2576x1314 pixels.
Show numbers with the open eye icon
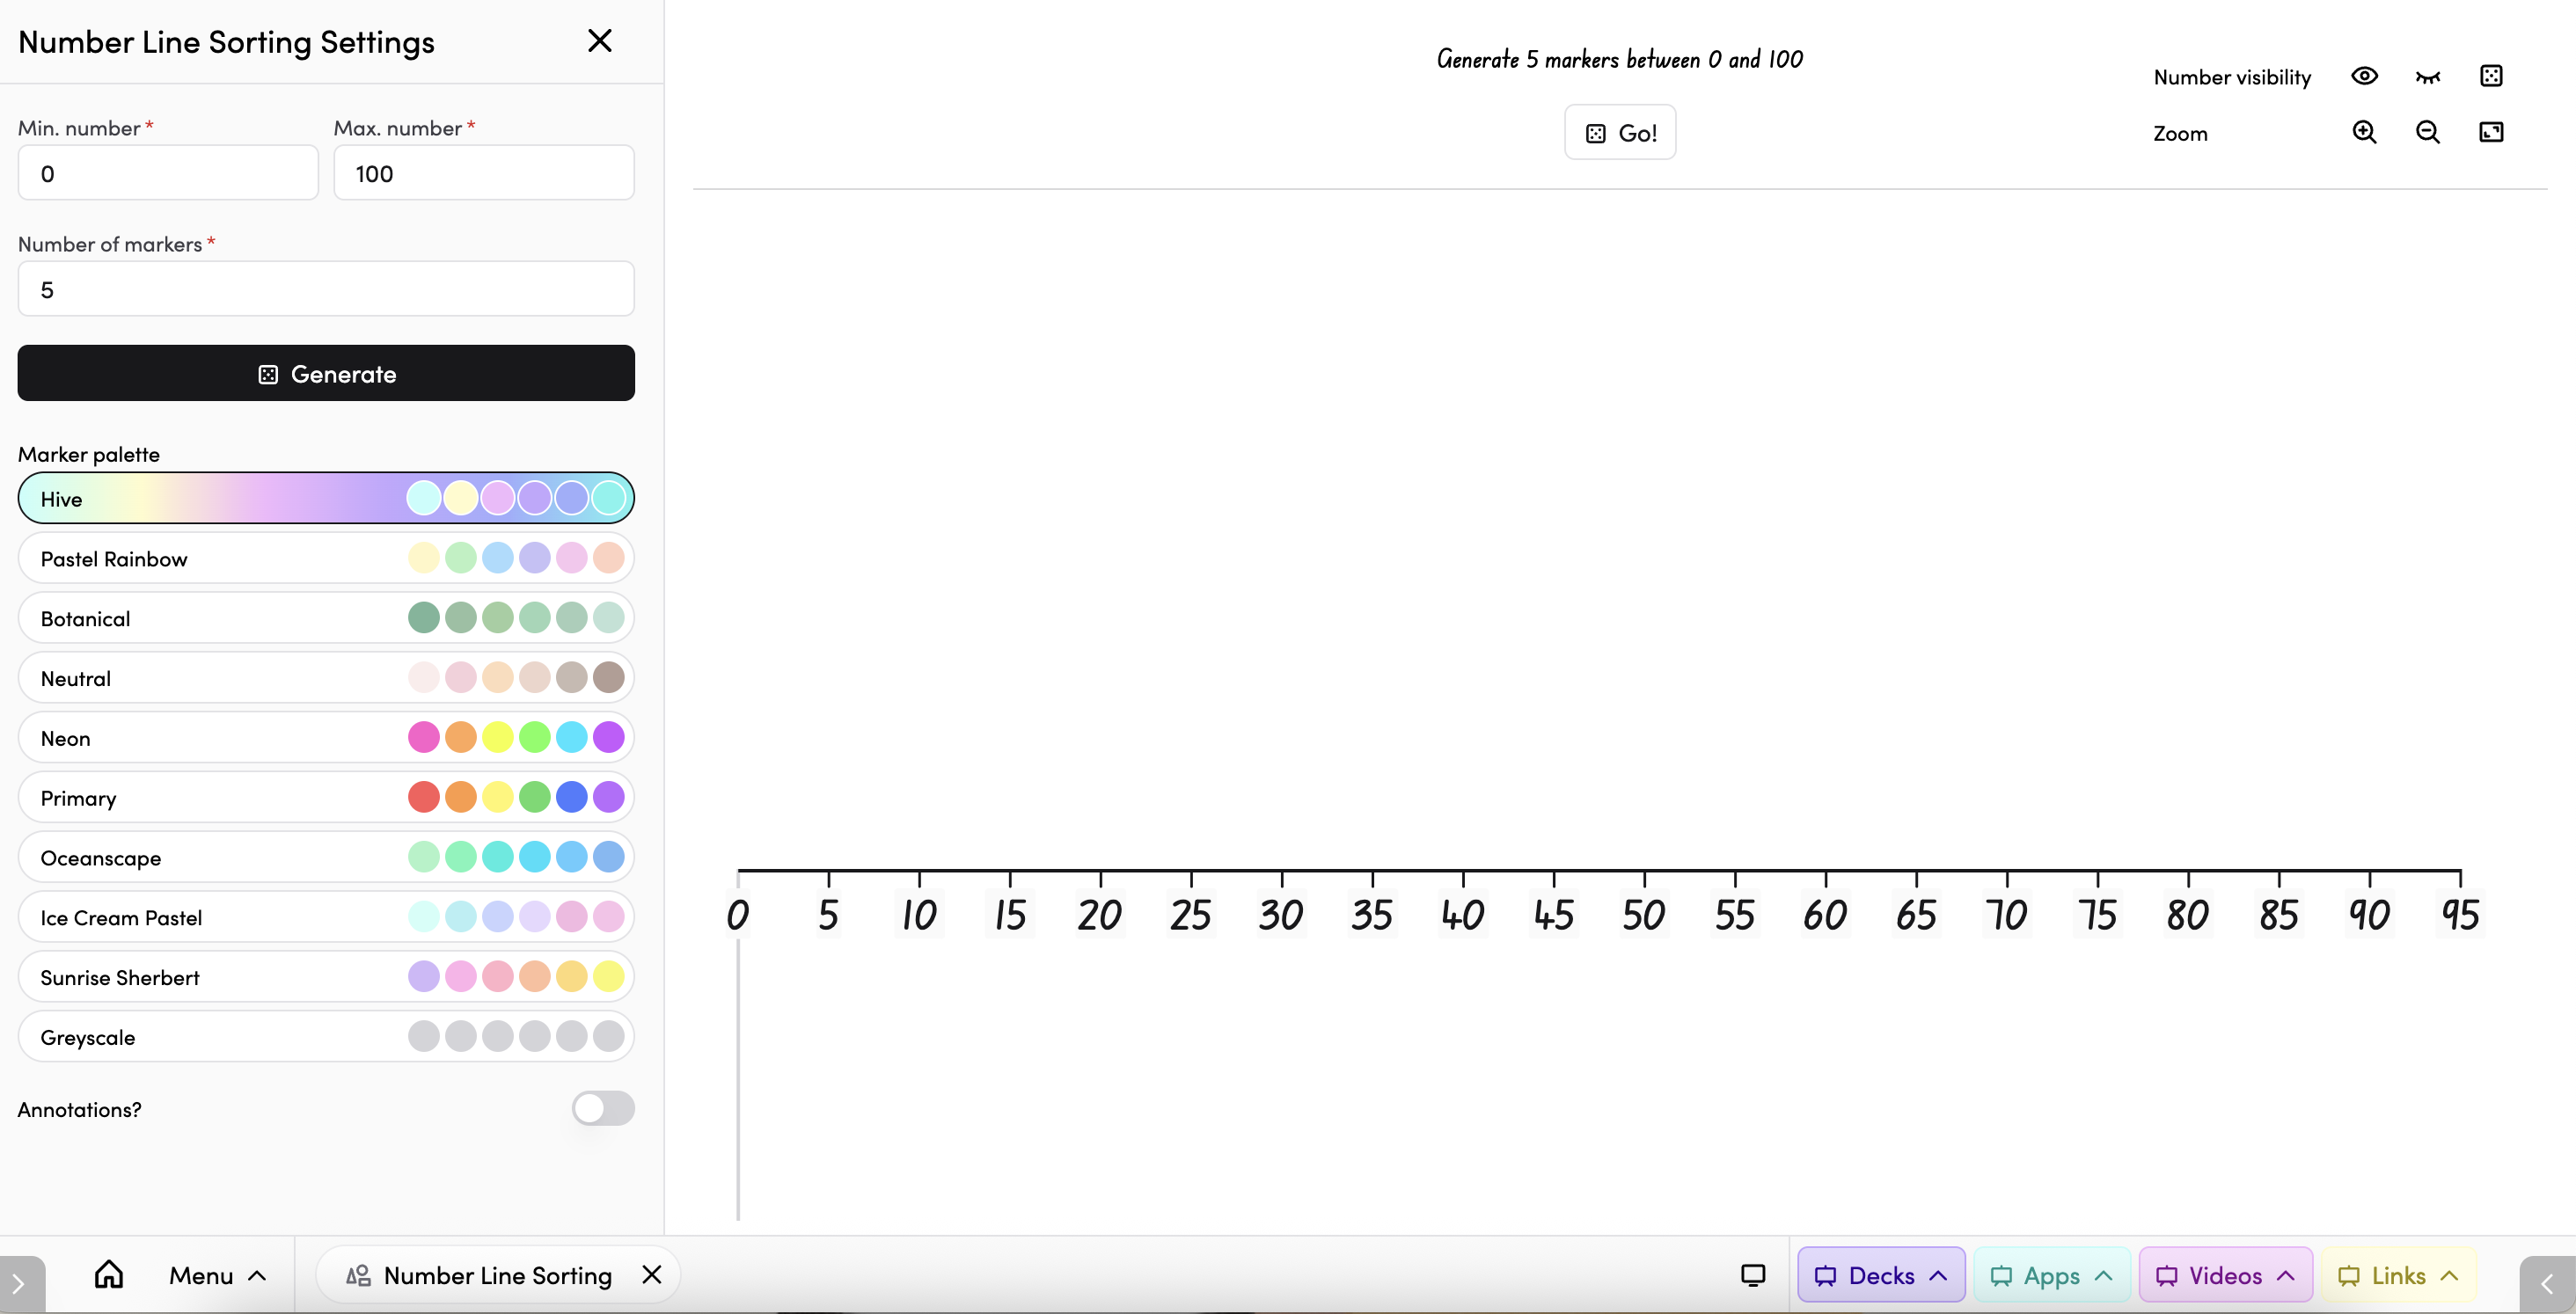[2364, 76]
